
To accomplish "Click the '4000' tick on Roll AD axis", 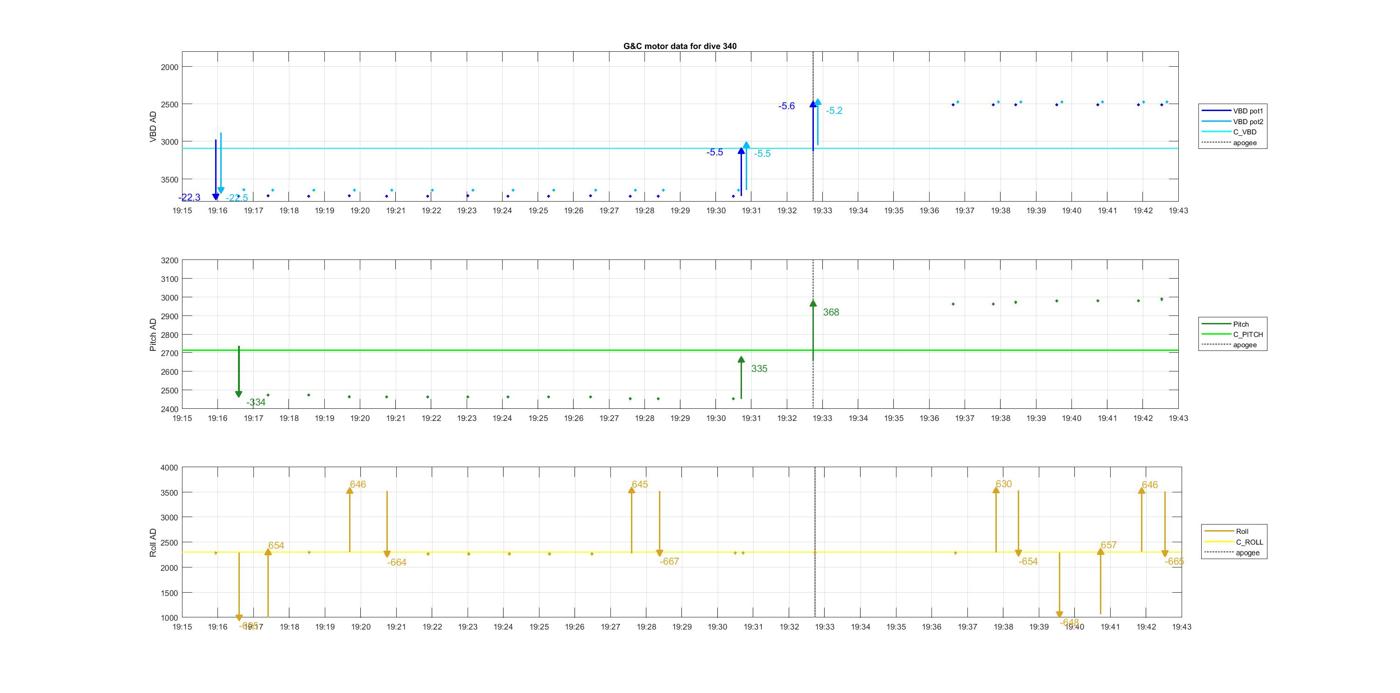I will (x=169, y=468).
